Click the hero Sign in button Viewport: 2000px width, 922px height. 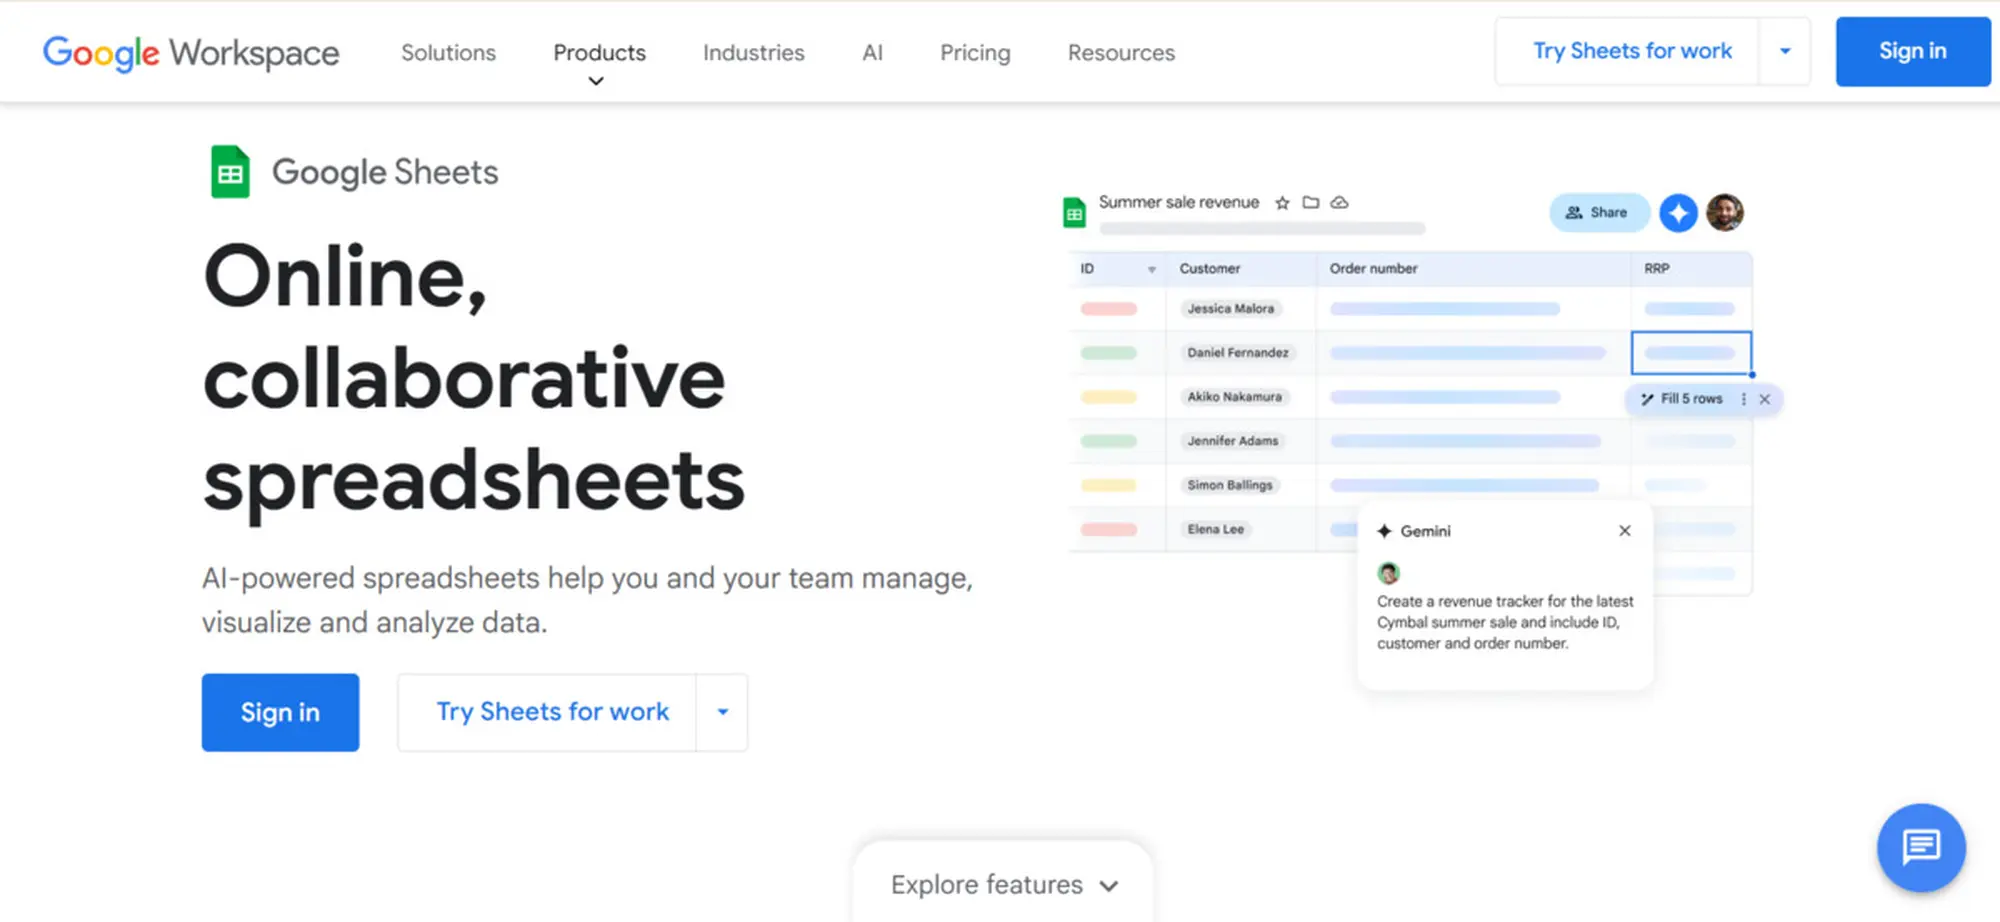point(280,712)
